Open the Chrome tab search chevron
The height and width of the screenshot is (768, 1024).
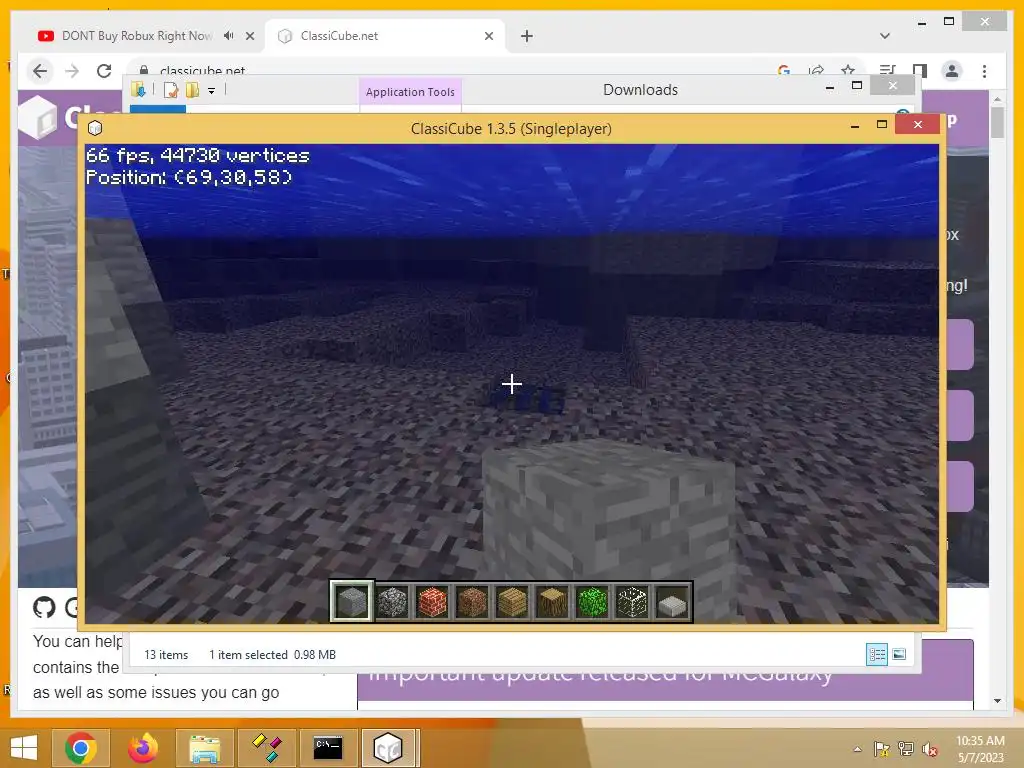885,36
